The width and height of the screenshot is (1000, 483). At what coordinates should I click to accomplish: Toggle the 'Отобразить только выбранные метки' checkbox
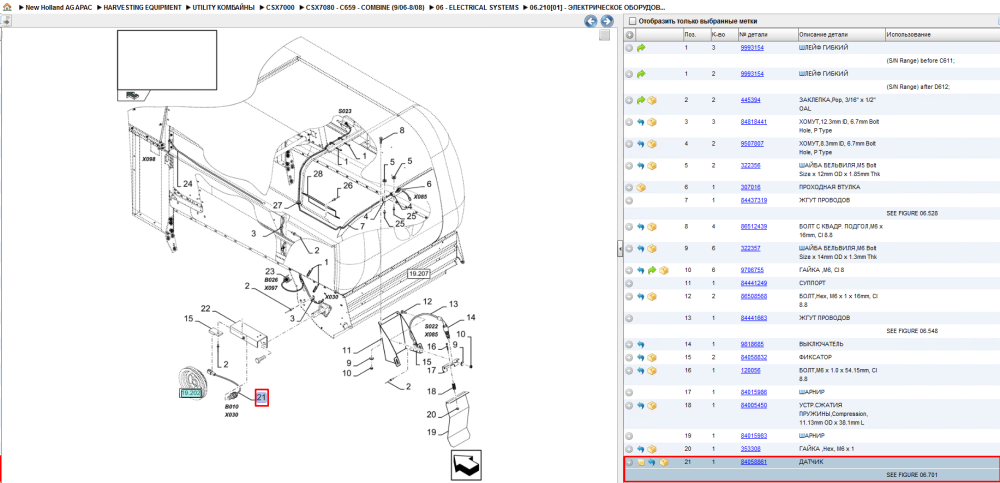[x=633, y=21]
